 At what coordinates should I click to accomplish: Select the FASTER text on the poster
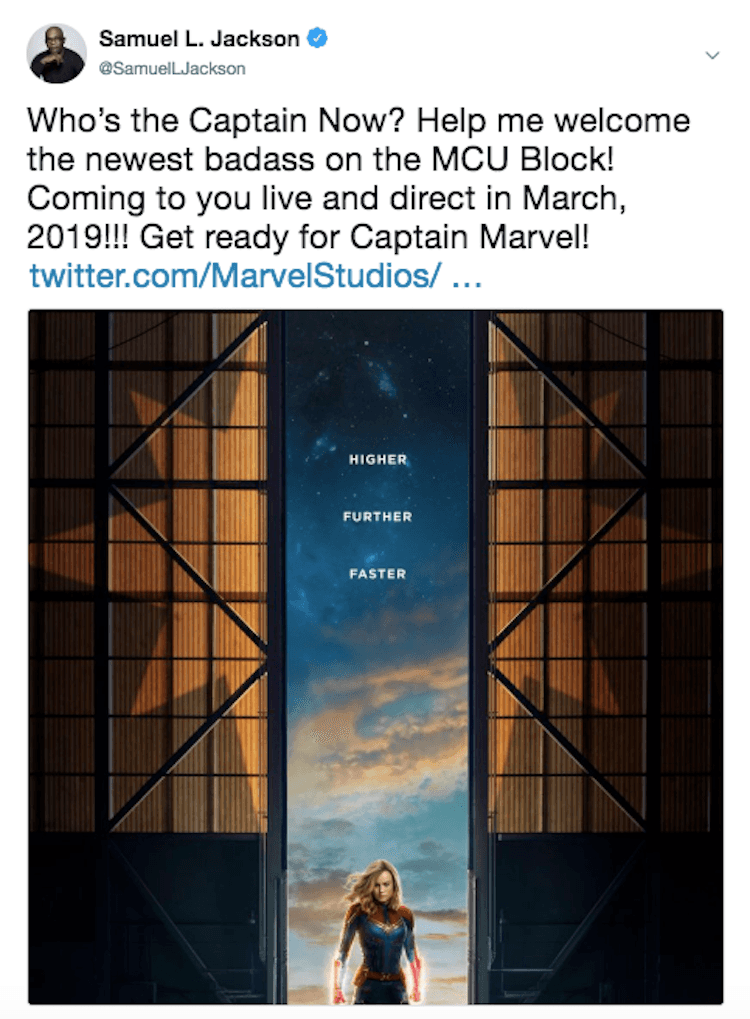click(x=378, y=574)
